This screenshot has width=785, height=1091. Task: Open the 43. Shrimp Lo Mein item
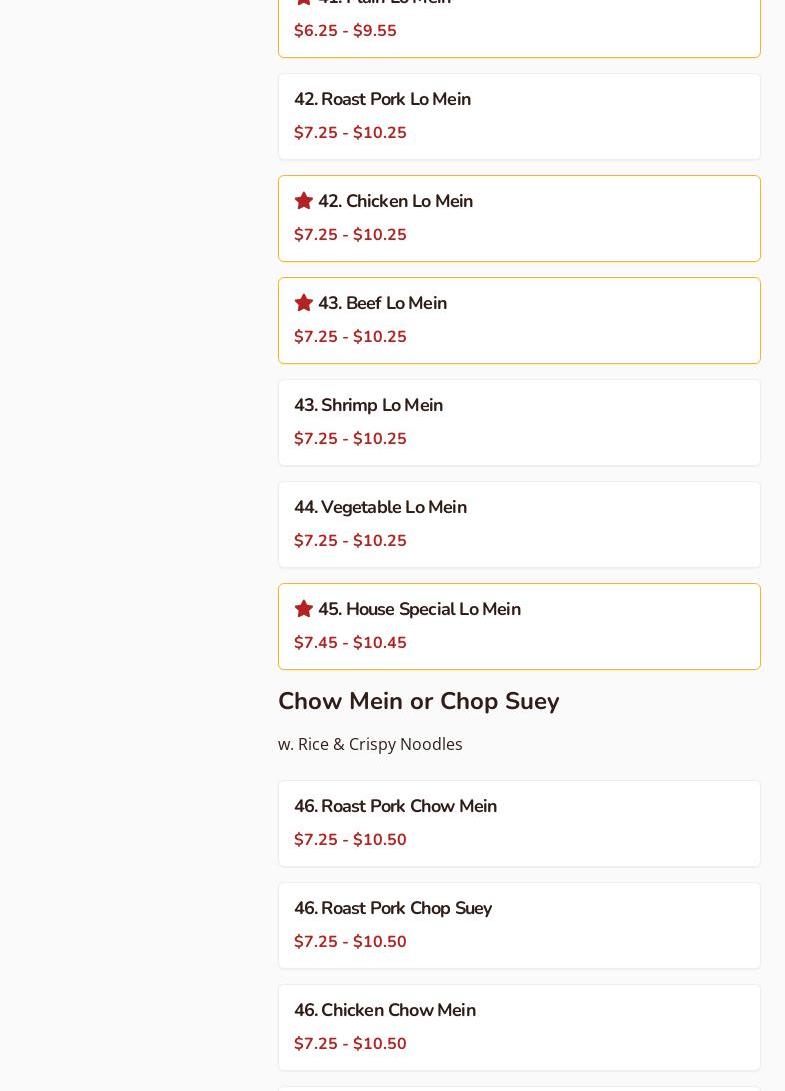coord(368,406)
